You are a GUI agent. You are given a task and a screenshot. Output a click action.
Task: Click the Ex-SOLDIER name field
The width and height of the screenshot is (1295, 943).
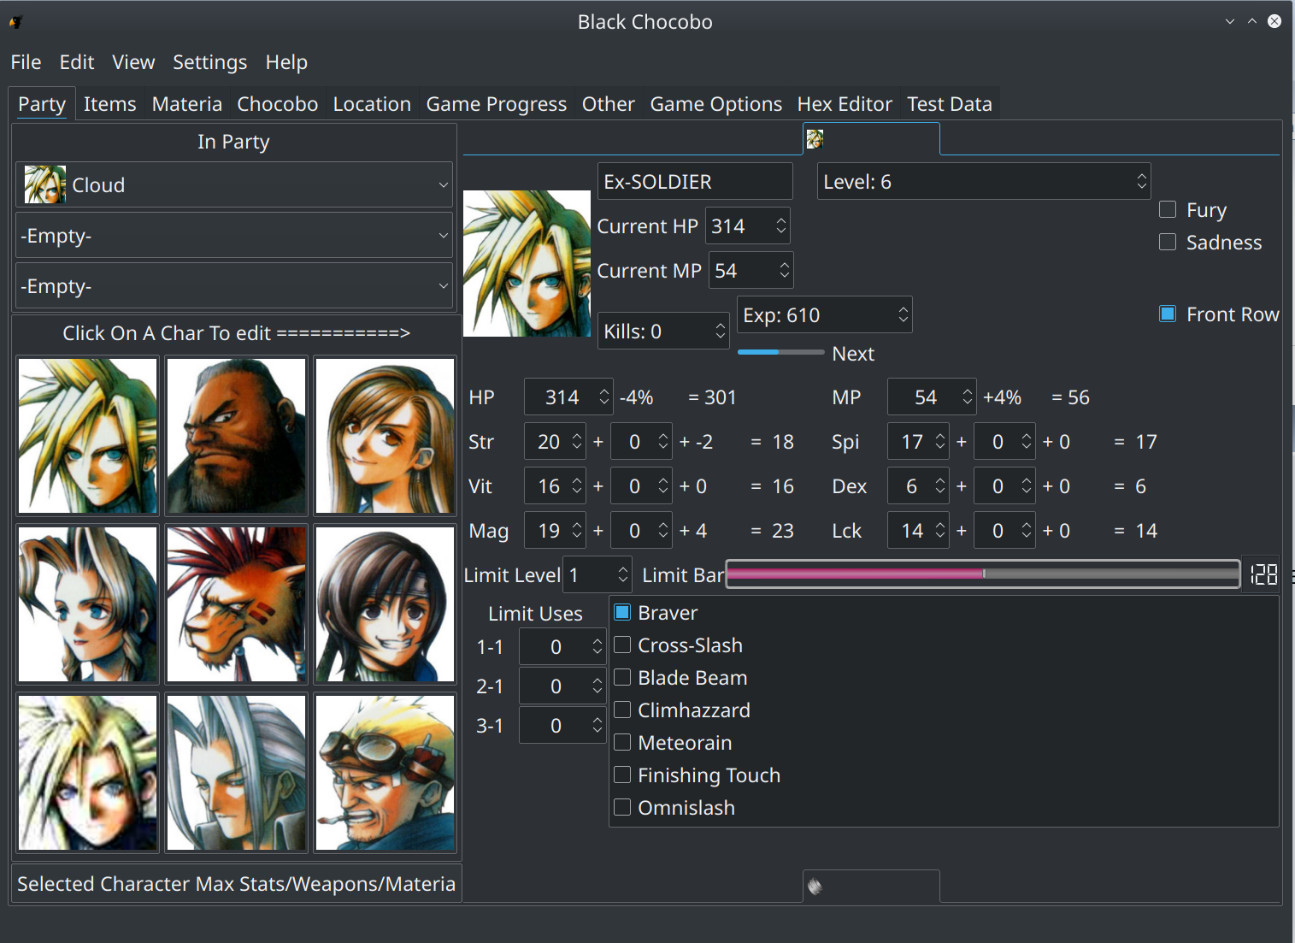695,182
